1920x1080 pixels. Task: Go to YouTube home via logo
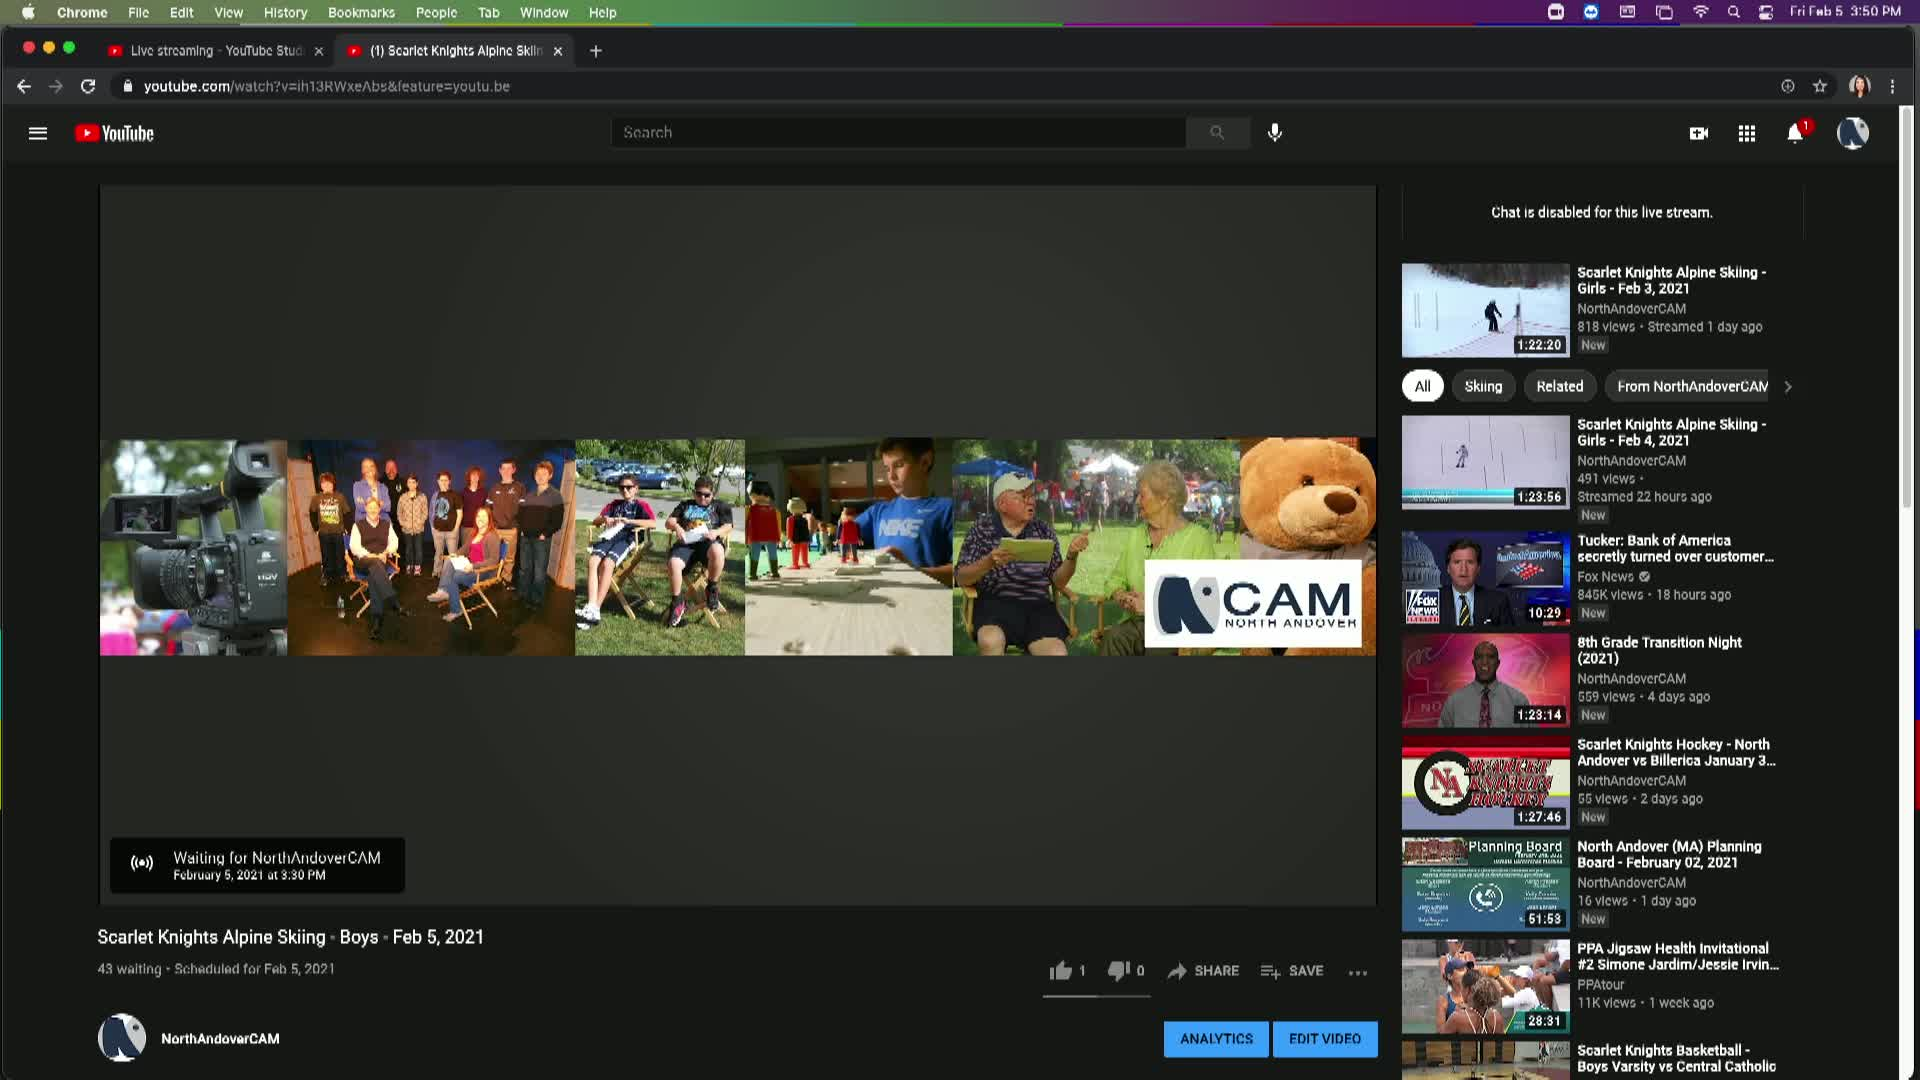point(114,133)
